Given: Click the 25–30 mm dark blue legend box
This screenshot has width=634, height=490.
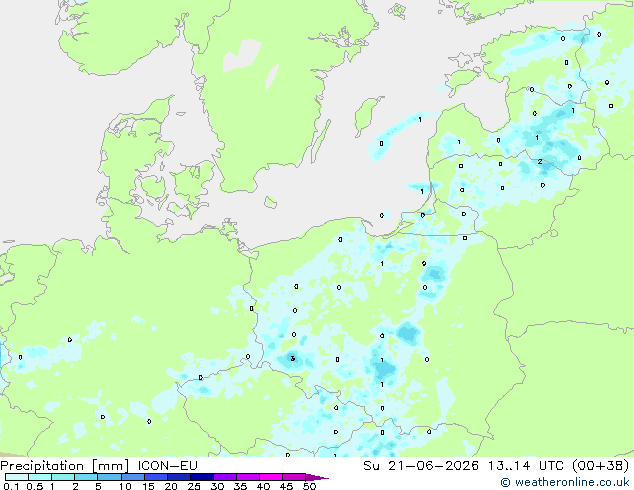Looking at the screenshot, I should (202, 477).
